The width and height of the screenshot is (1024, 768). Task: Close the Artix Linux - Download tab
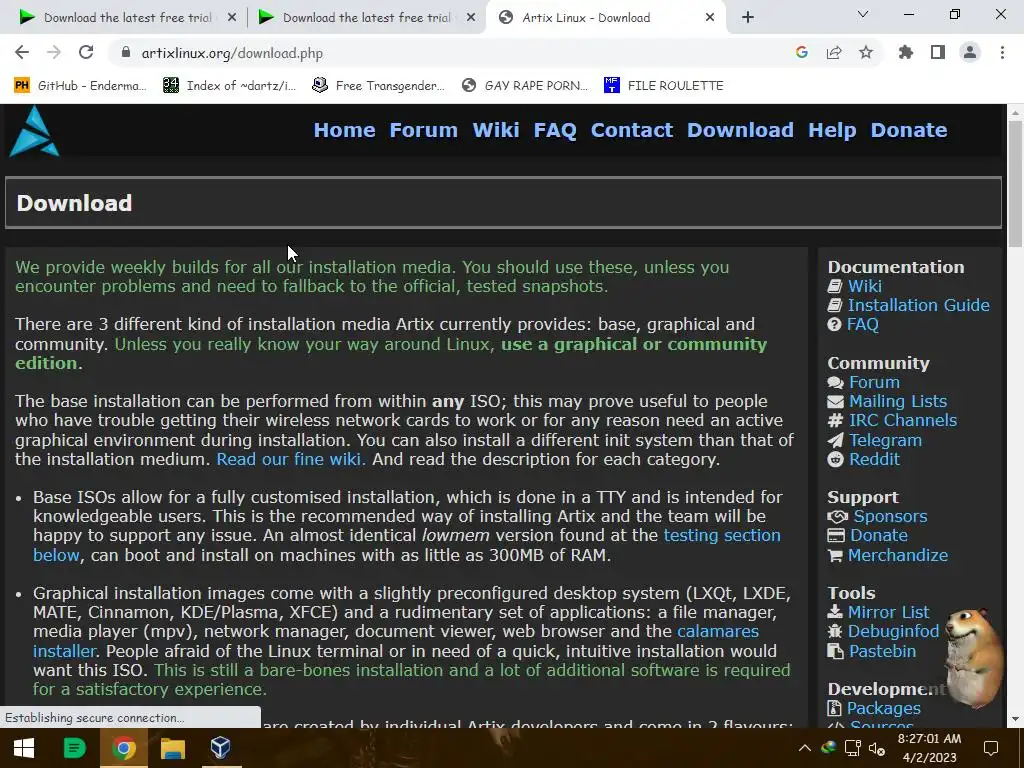(x=710, y=18)
